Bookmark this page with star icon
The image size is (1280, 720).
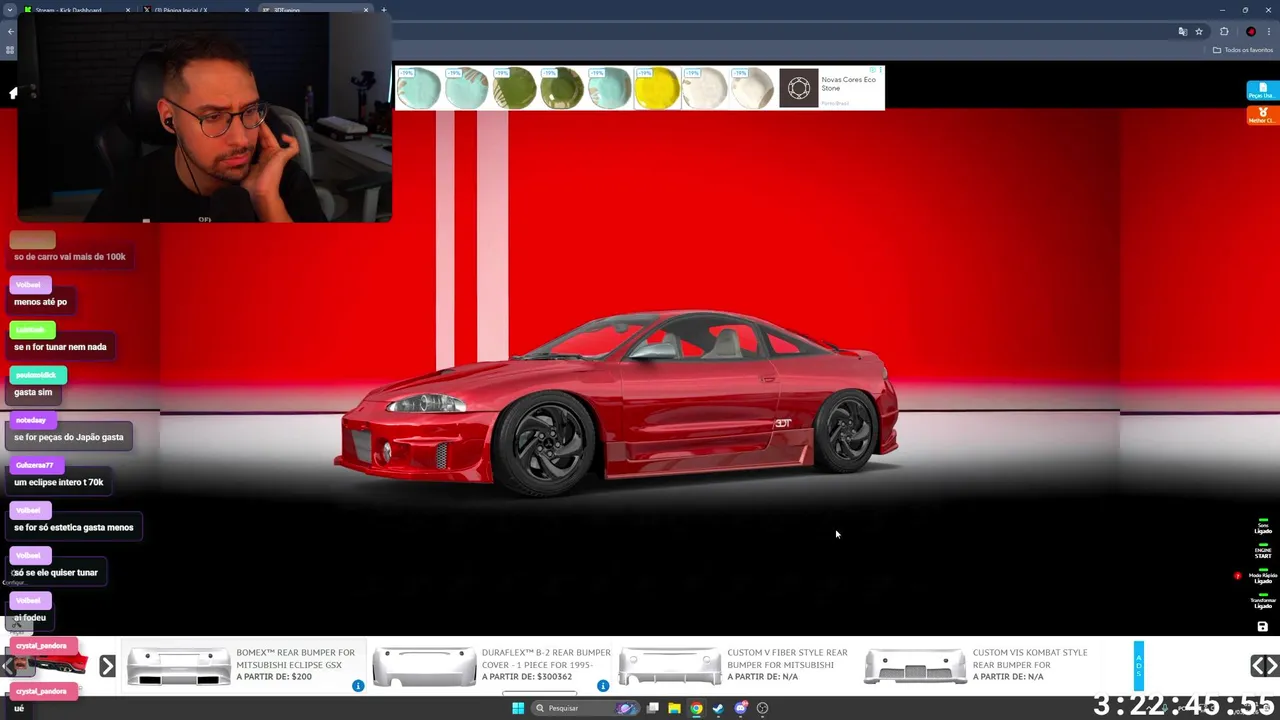[x=1199, y=31]
